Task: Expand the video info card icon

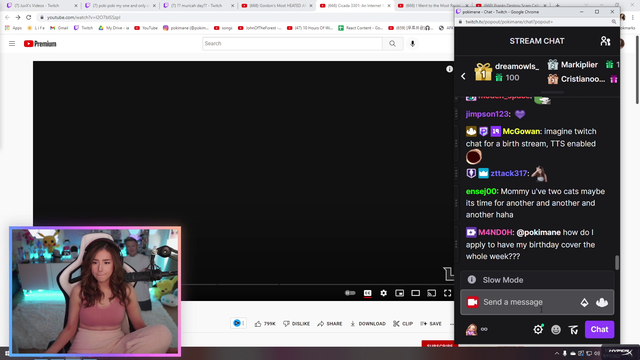Action: click(449, 69)
